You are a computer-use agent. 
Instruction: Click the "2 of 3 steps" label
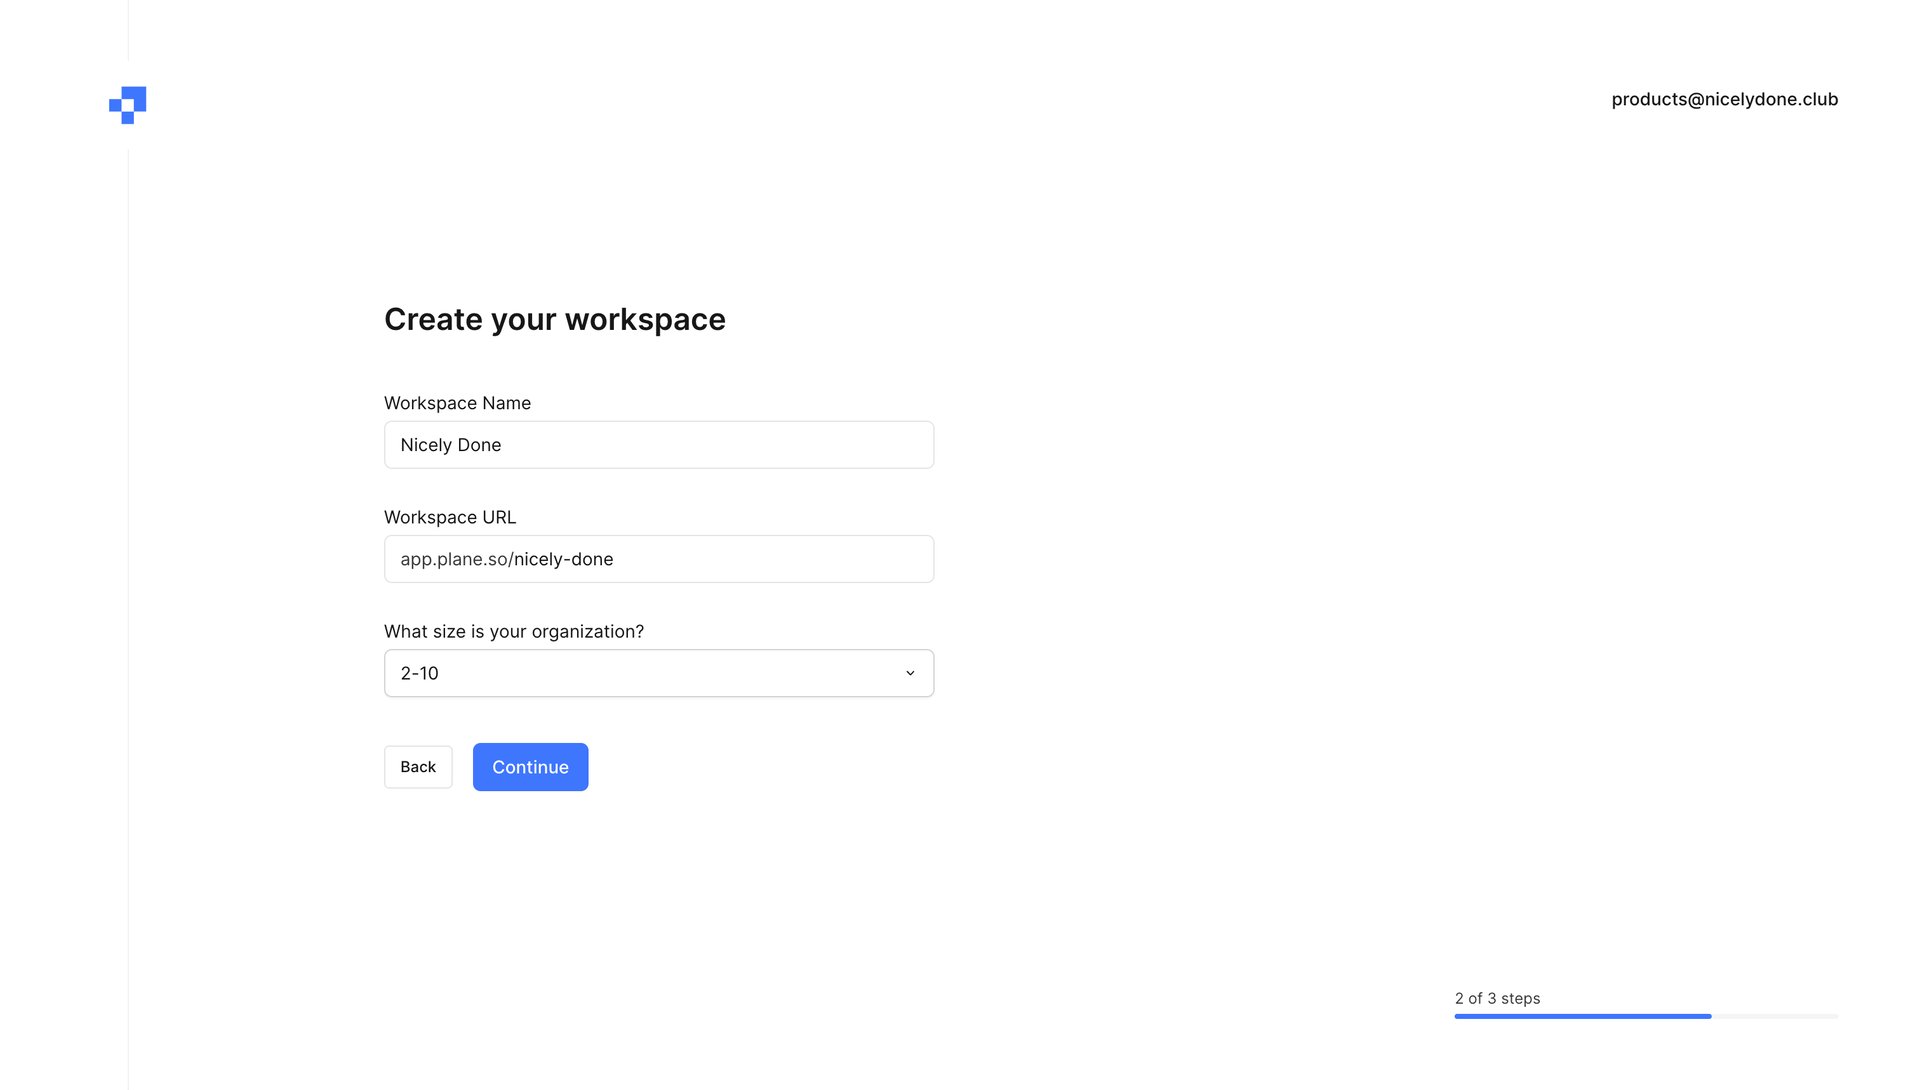point(1497,998)
